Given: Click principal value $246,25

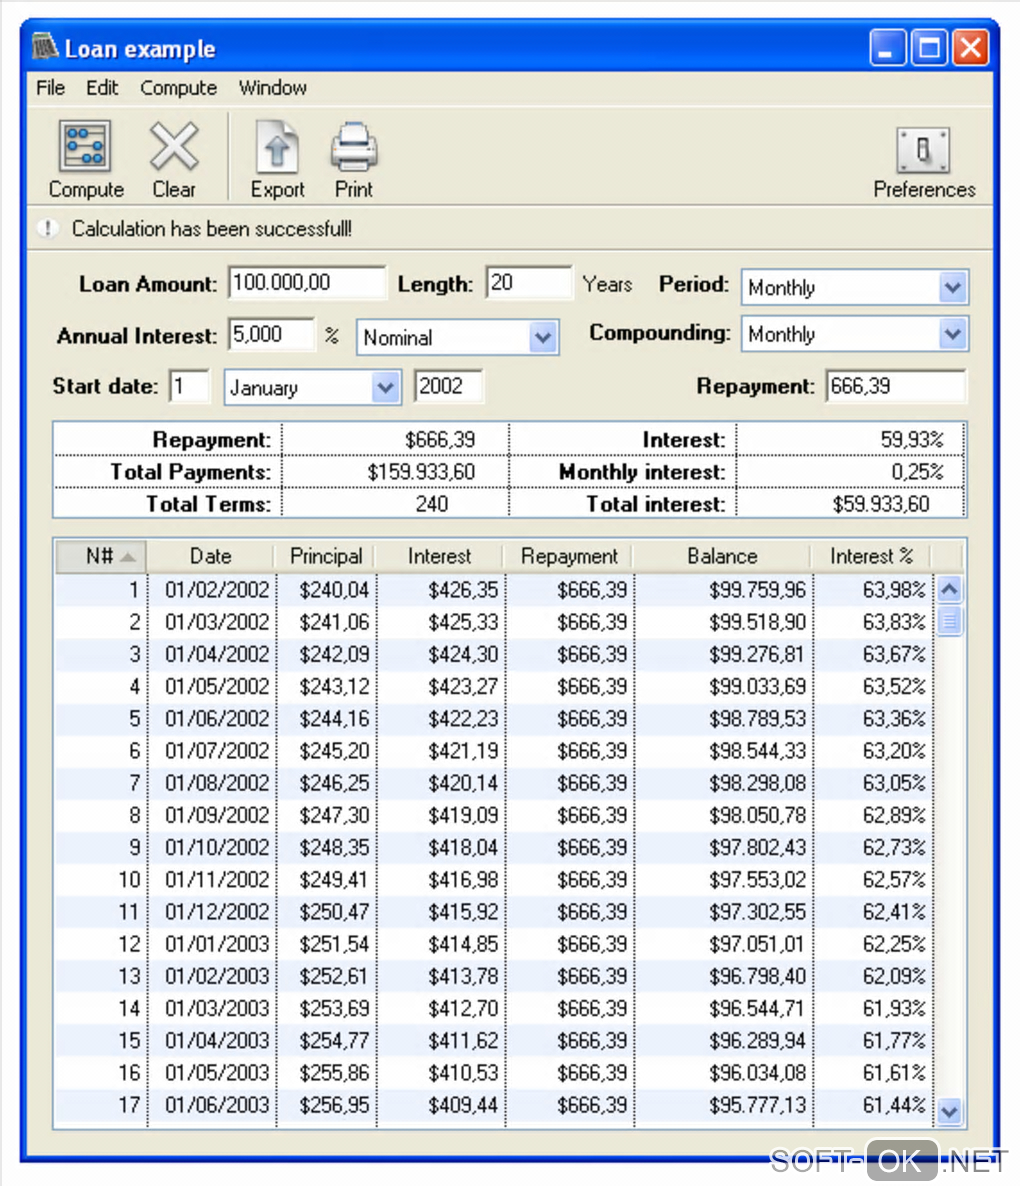Looking at the screenshot, I should [334, 783].
